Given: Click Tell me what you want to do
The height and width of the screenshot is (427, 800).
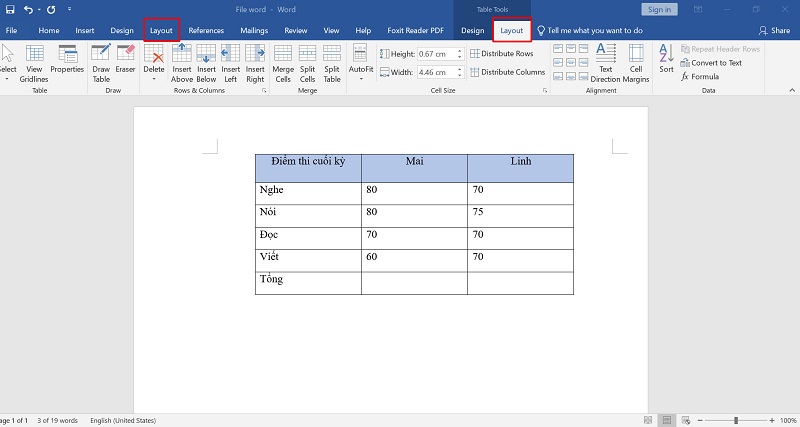Looking at the screenshot, I should pos(590,31).
